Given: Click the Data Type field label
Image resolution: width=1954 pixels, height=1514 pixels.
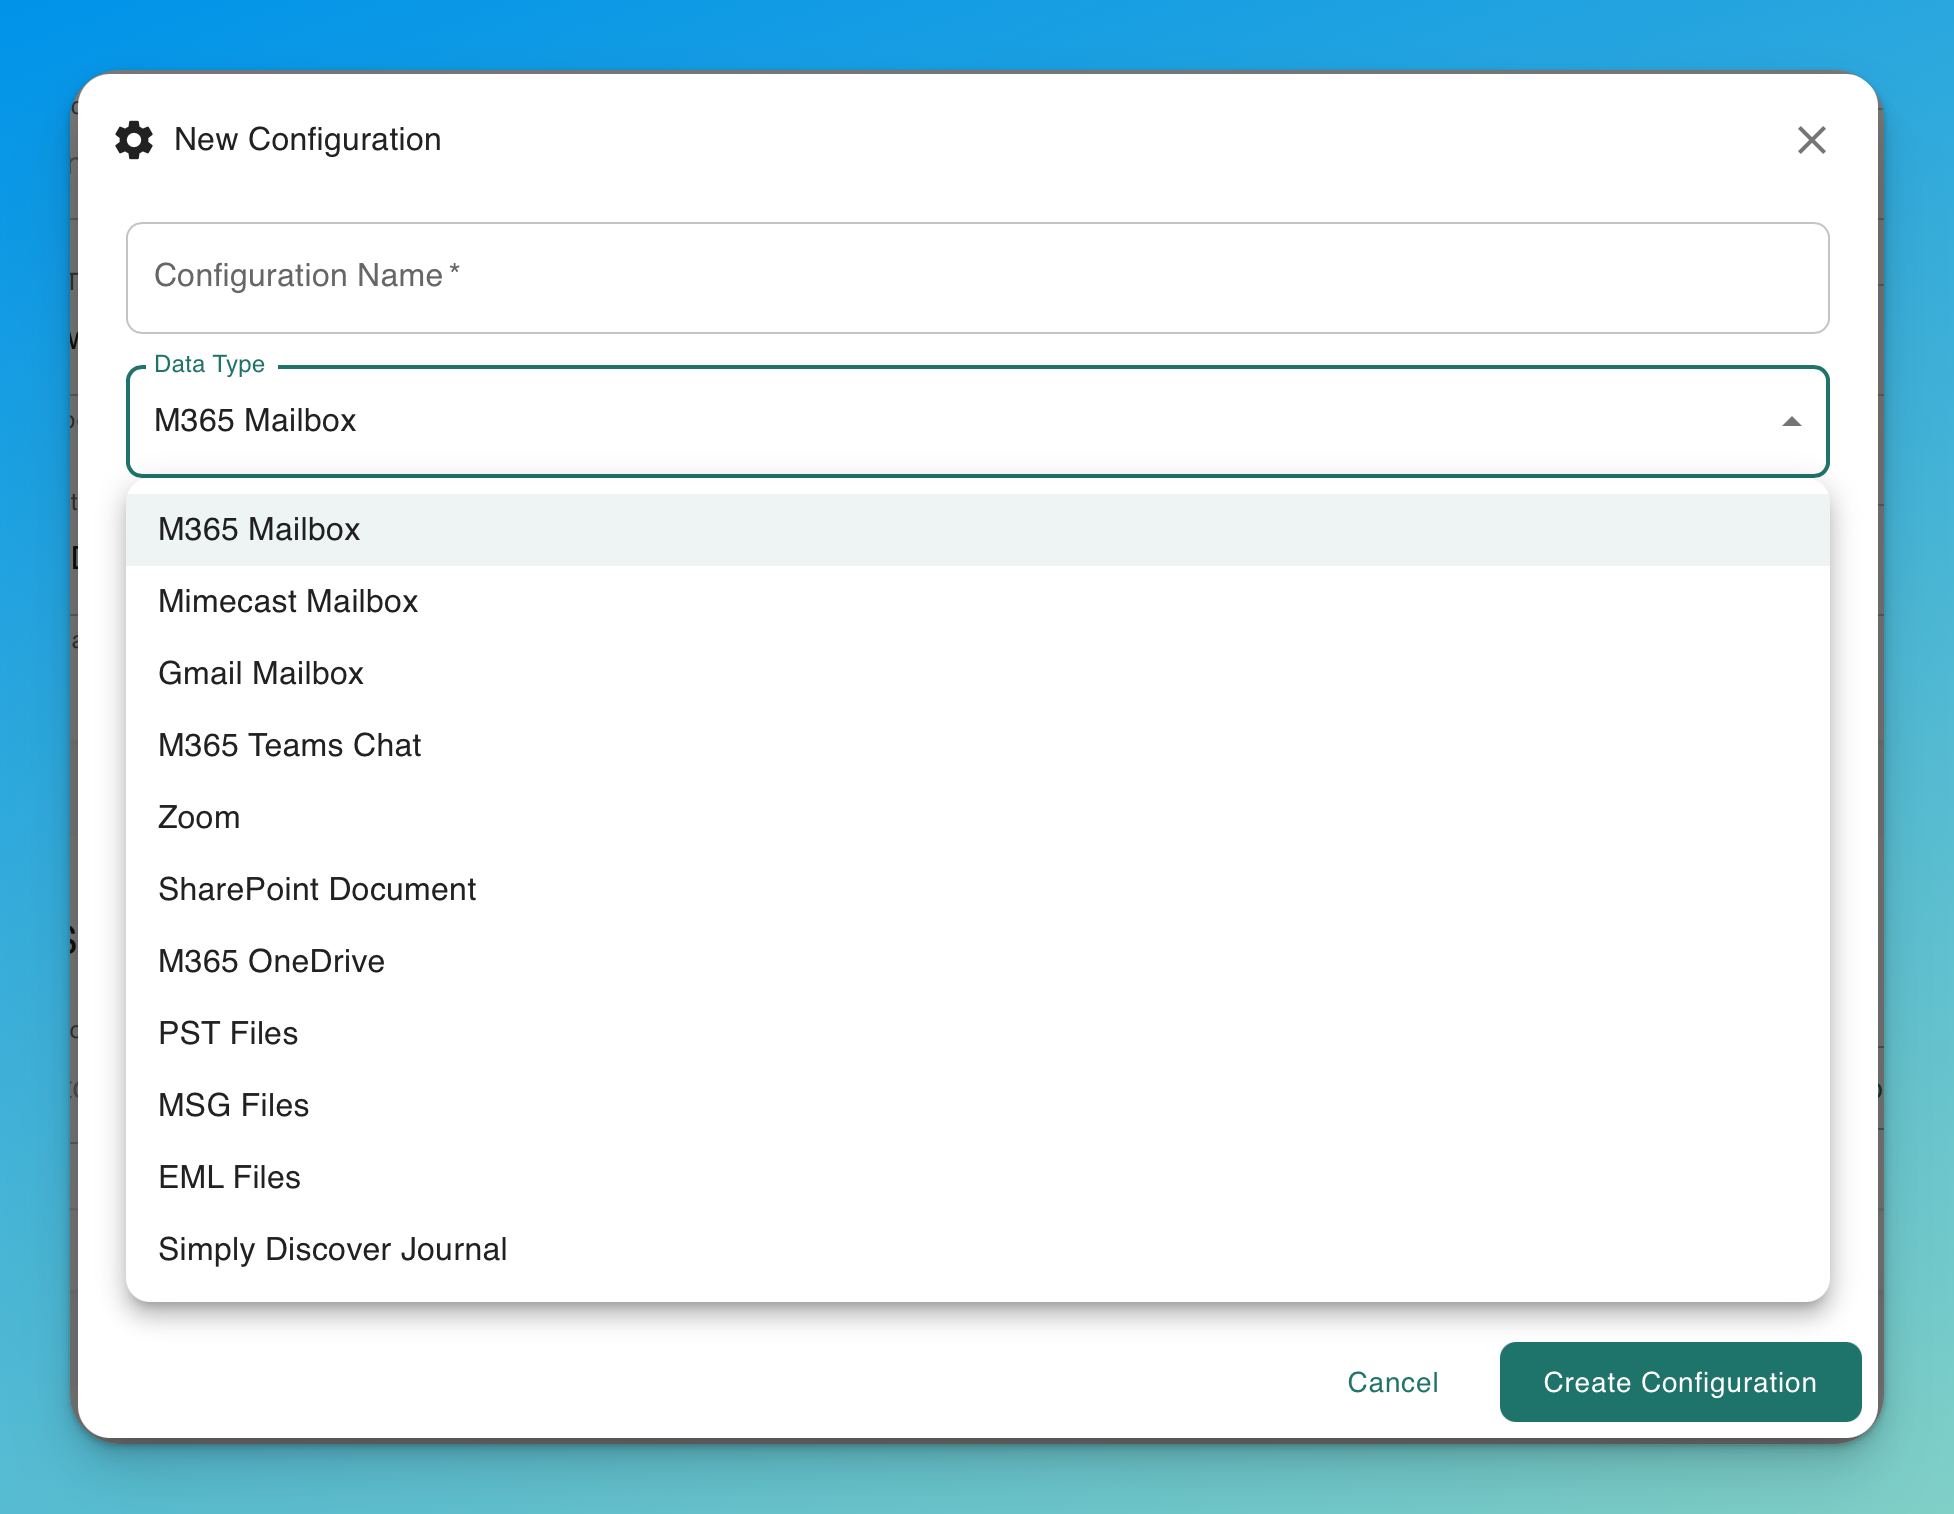Looking at the screenshot, I should pyautogui.click(x=209, y=364).
